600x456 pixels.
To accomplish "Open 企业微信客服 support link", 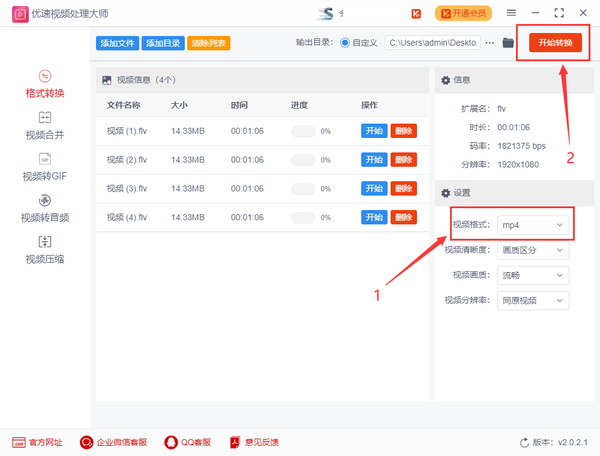I will [113, 442].
